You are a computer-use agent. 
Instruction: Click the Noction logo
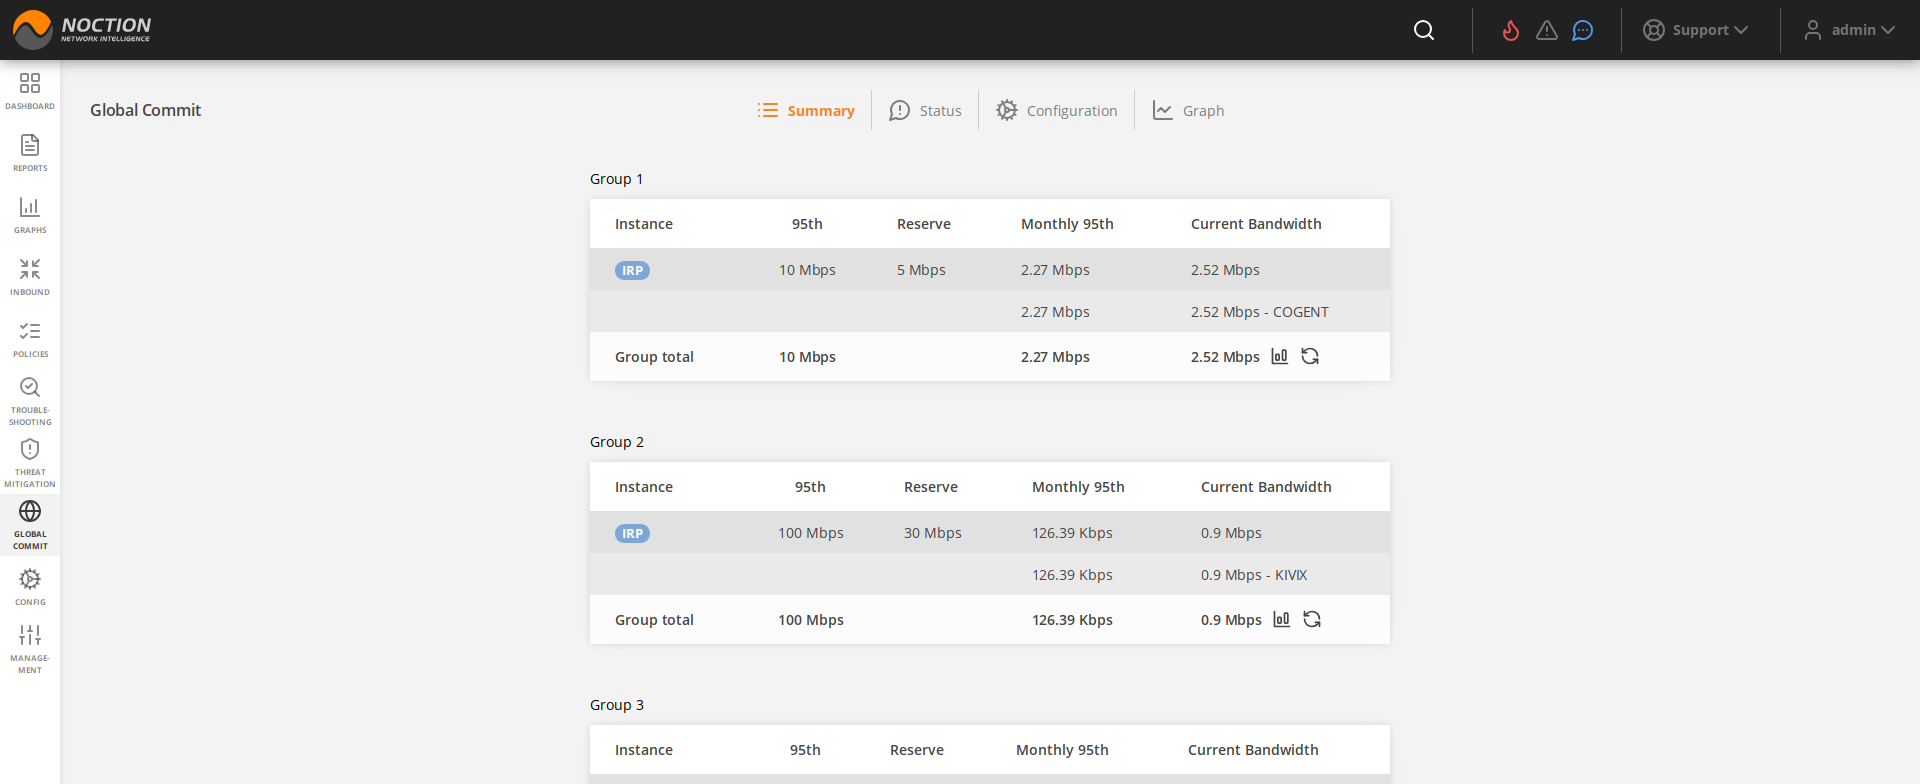(x=82, y=30)
